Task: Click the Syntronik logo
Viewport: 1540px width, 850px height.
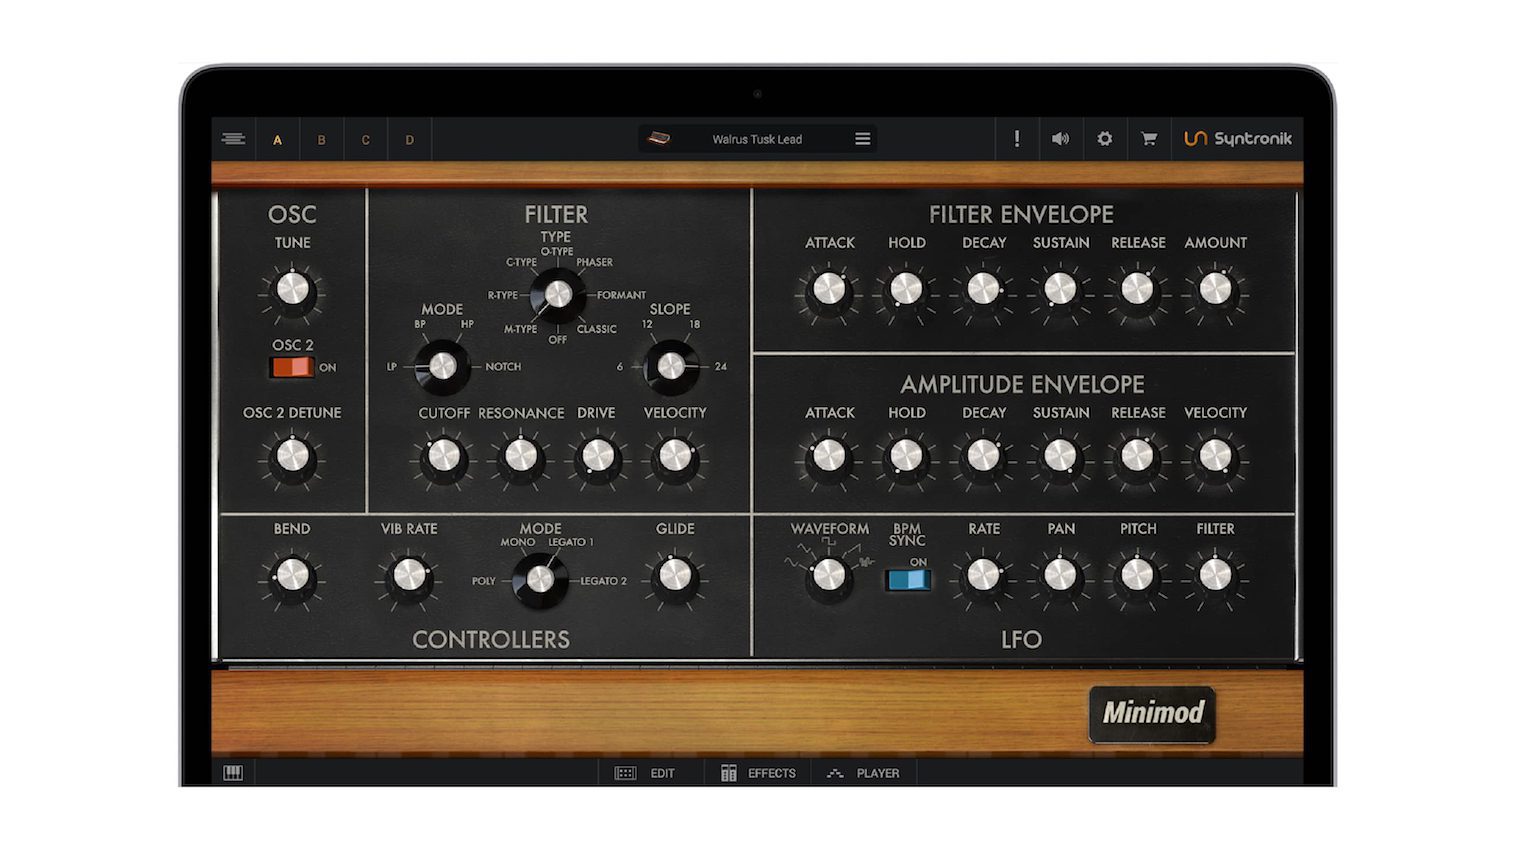Action: pyautogui.click(x=1238, y=139)
